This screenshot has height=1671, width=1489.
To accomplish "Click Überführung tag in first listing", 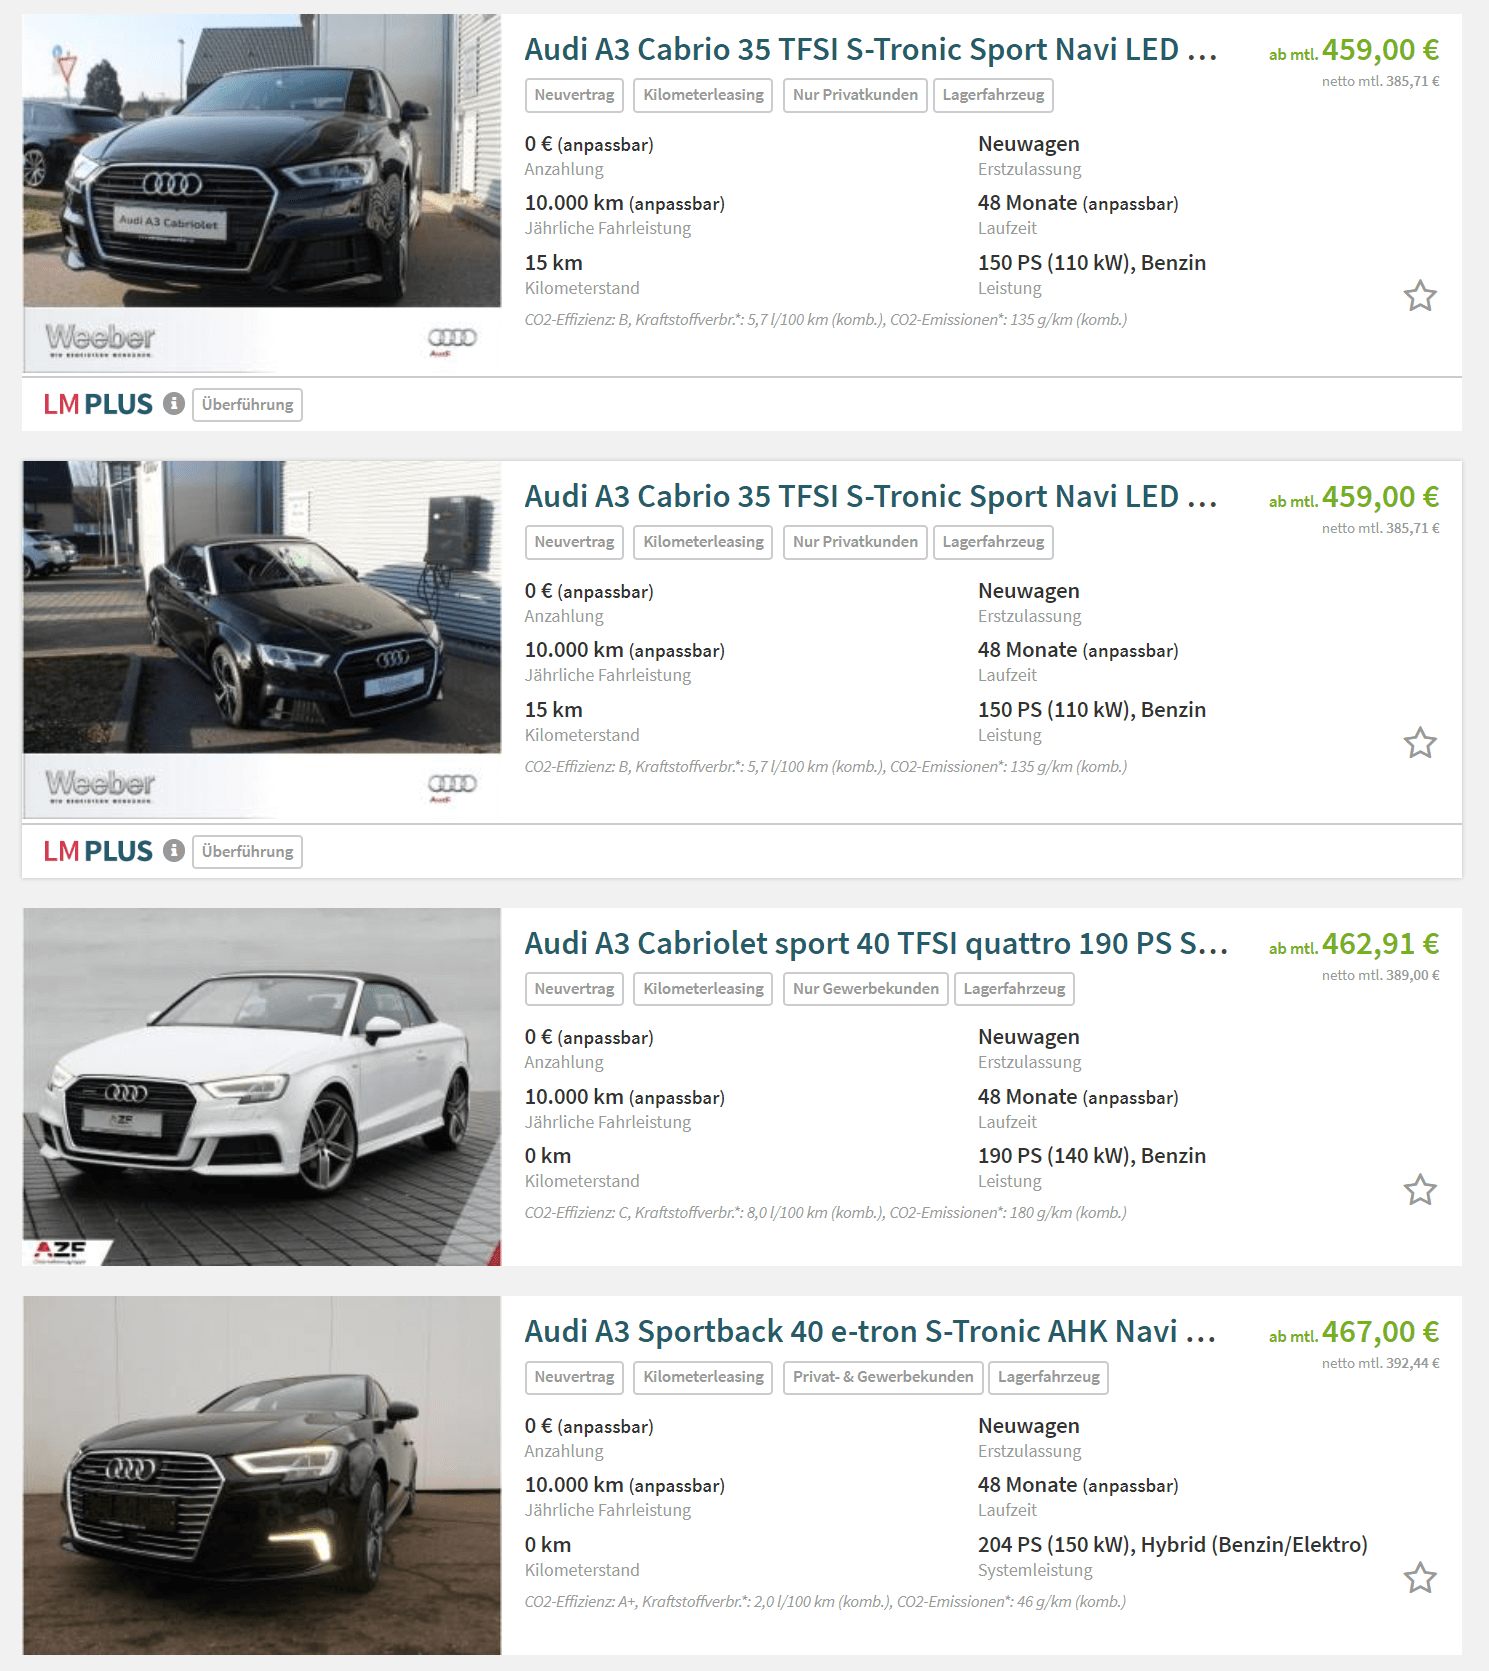I will click(x=247, y=405).
